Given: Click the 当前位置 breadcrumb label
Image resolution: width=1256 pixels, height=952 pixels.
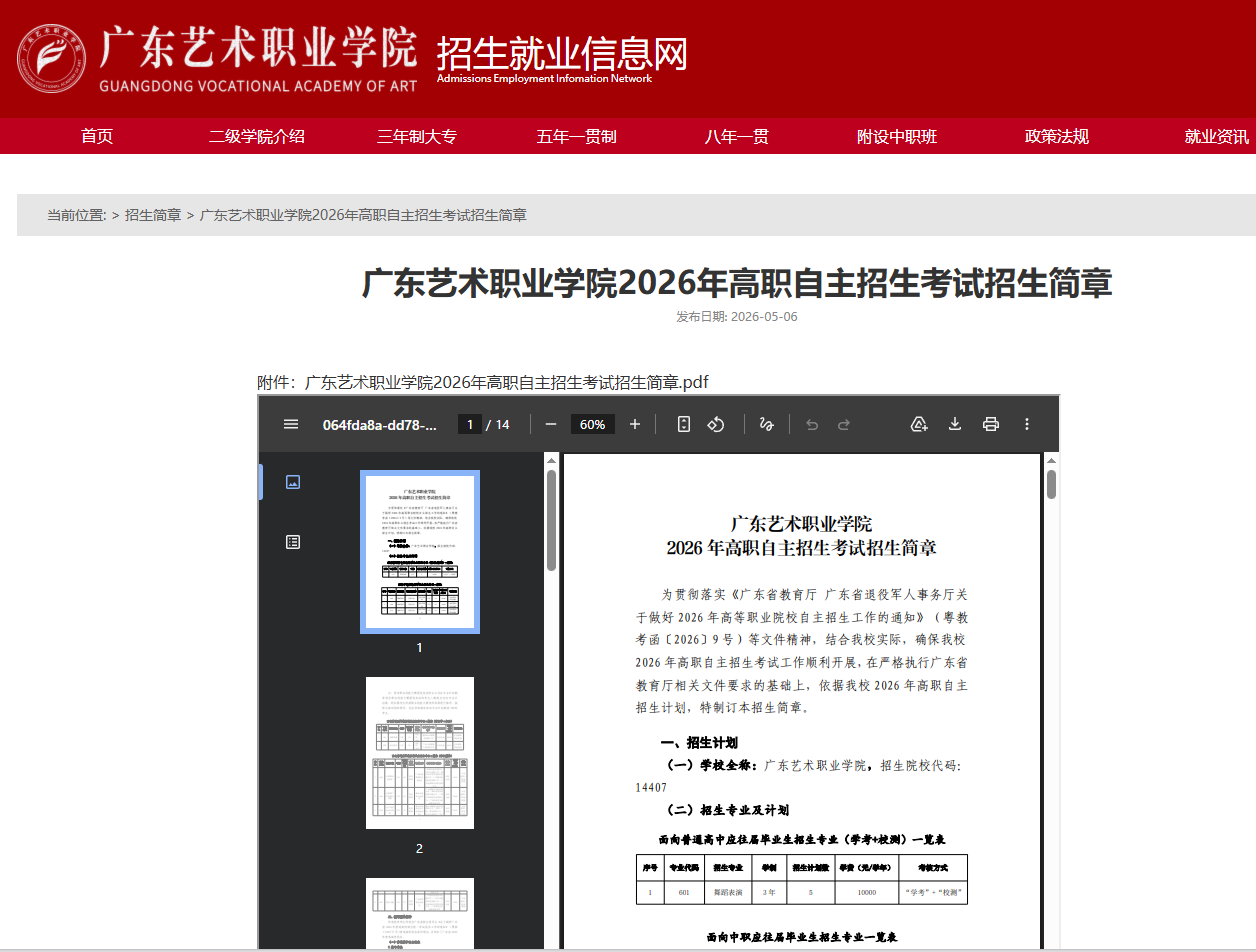Looking at the screenshot, I should pyautogui.click(x=77, y=215).
